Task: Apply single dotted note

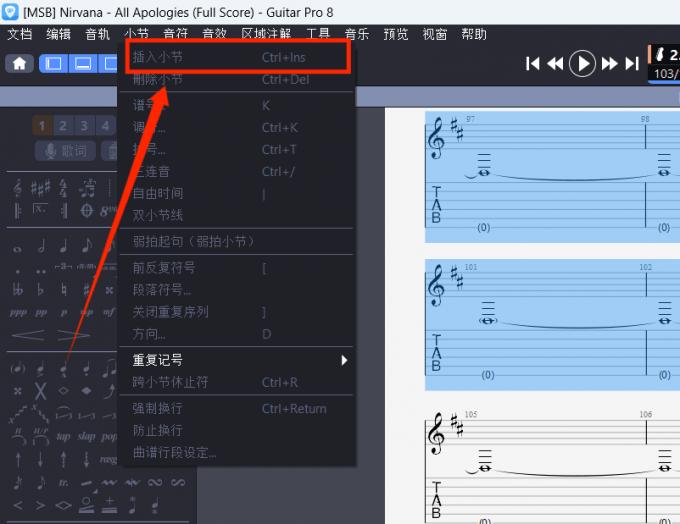Action: point(17,272)
